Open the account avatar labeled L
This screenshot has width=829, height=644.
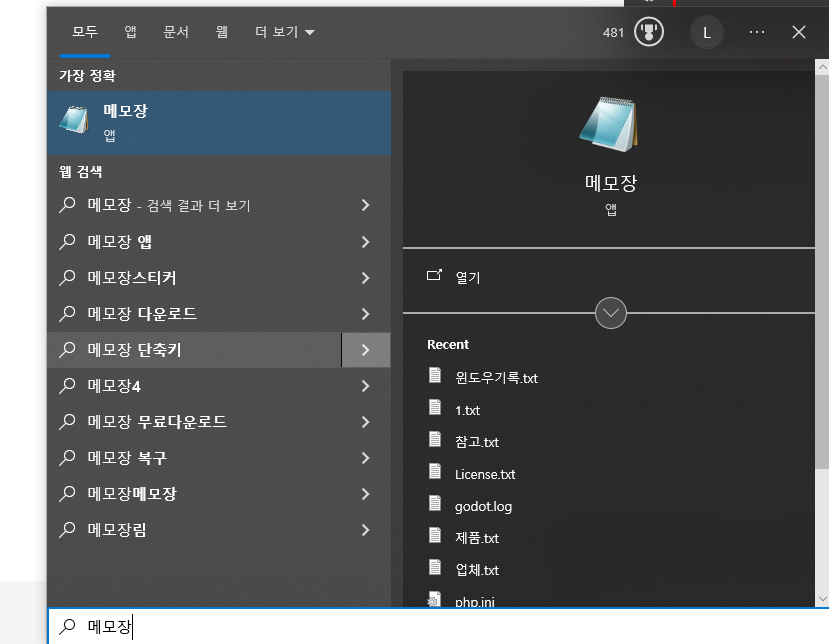706,33
